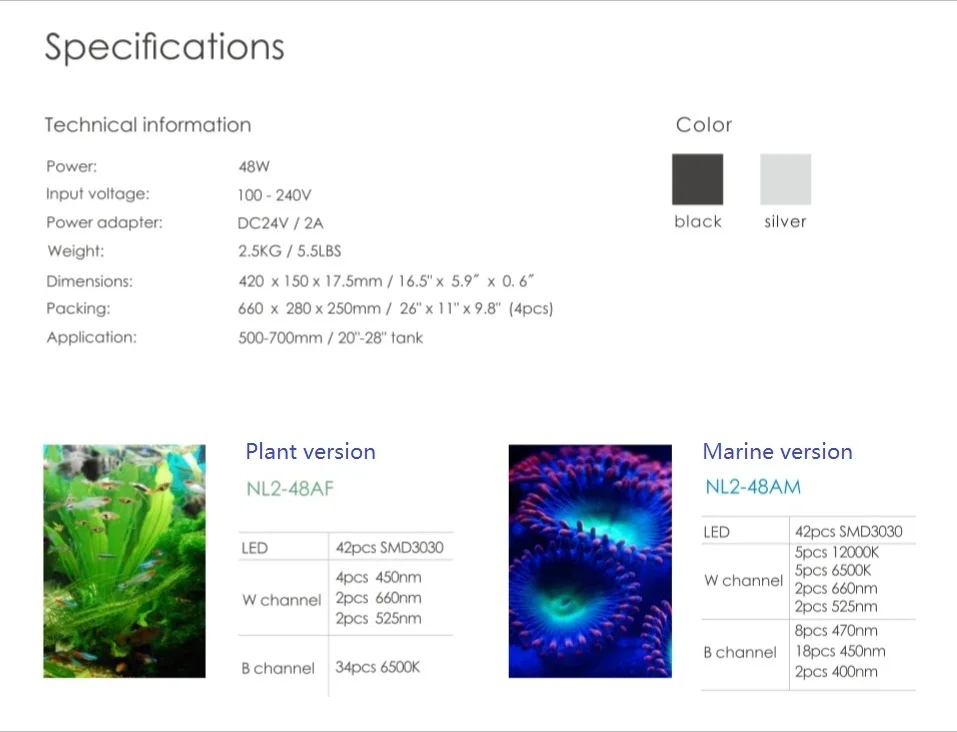Click the 'Technical information' heading
The image size is (957, 732).
click(148, 125)
